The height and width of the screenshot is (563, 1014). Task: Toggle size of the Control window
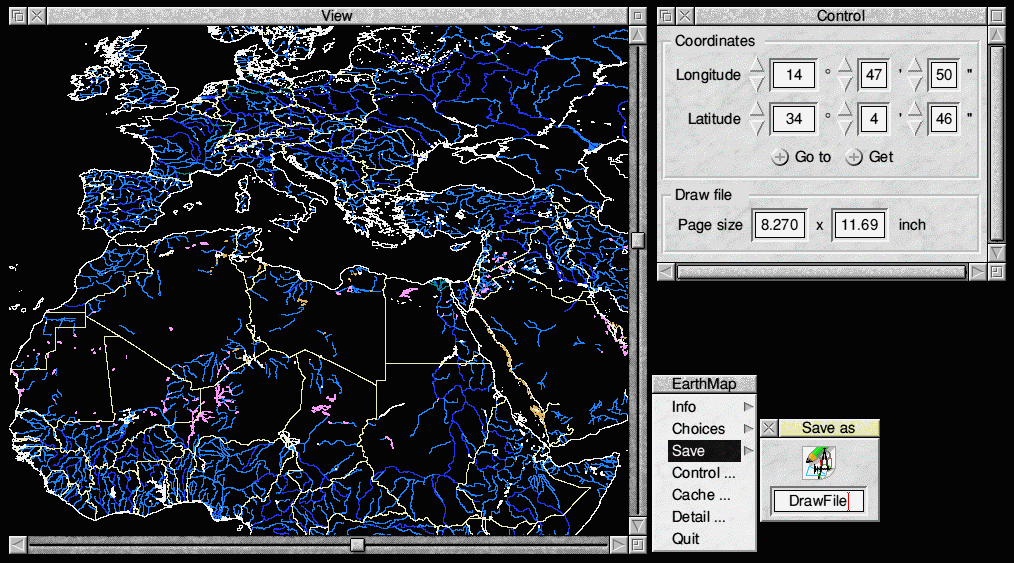coord(996,16)
